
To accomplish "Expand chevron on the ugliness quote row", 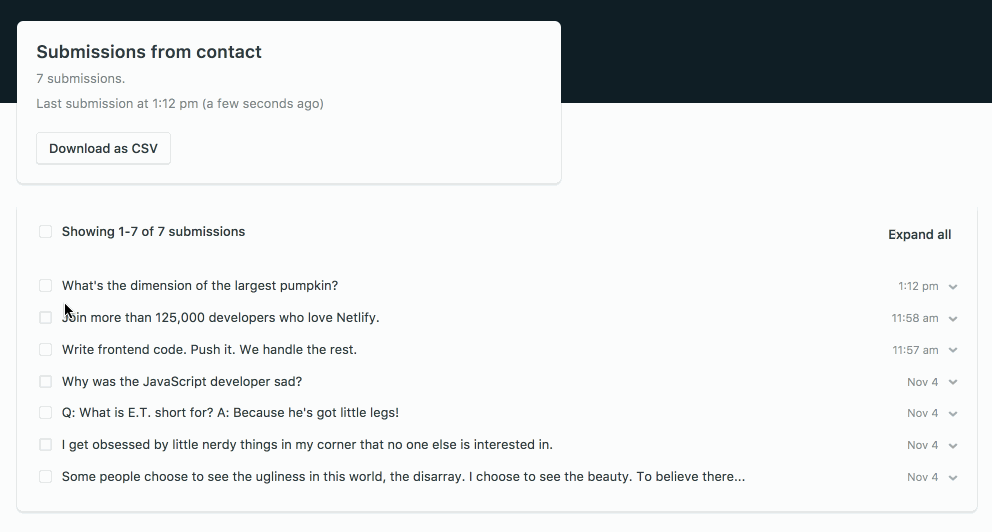I will pyautogui.click(x=953, y=478).
